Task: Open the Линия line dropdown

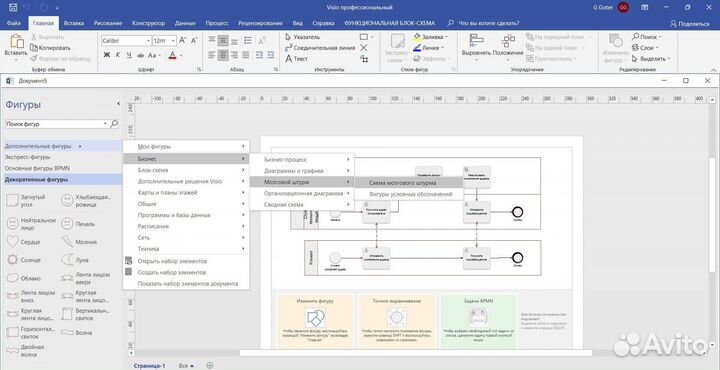Action: [x=442, y=48]
